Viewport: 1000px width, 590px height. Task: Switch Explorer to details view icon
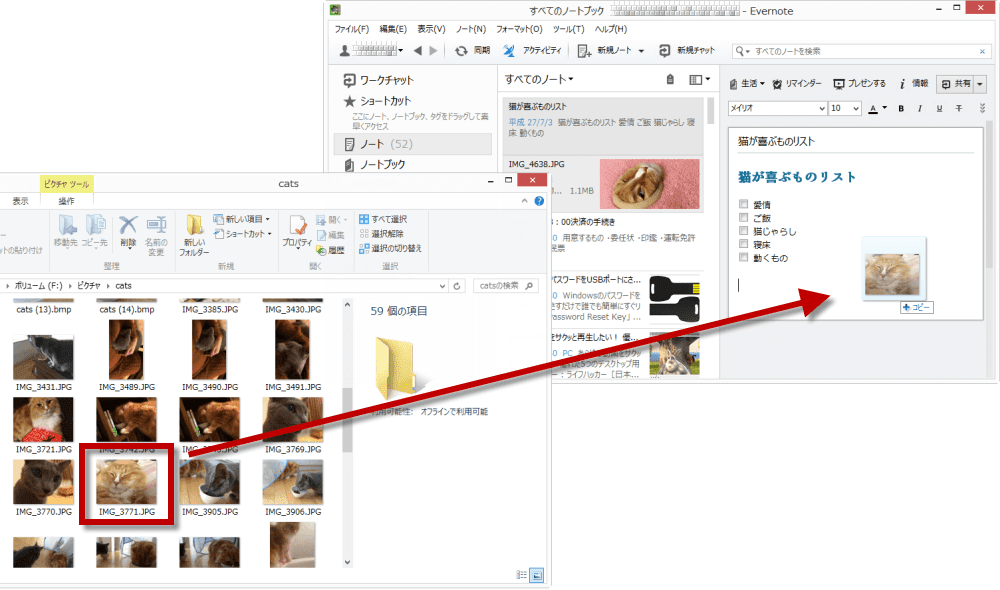point(521,575)
